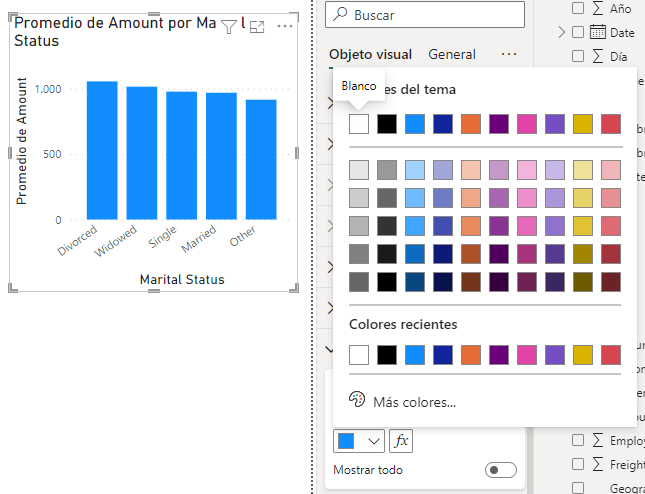The width and height of the screenshot is (645, 494).
Task: Toggle the Mostrar todo switch
Action: [500, 470]
